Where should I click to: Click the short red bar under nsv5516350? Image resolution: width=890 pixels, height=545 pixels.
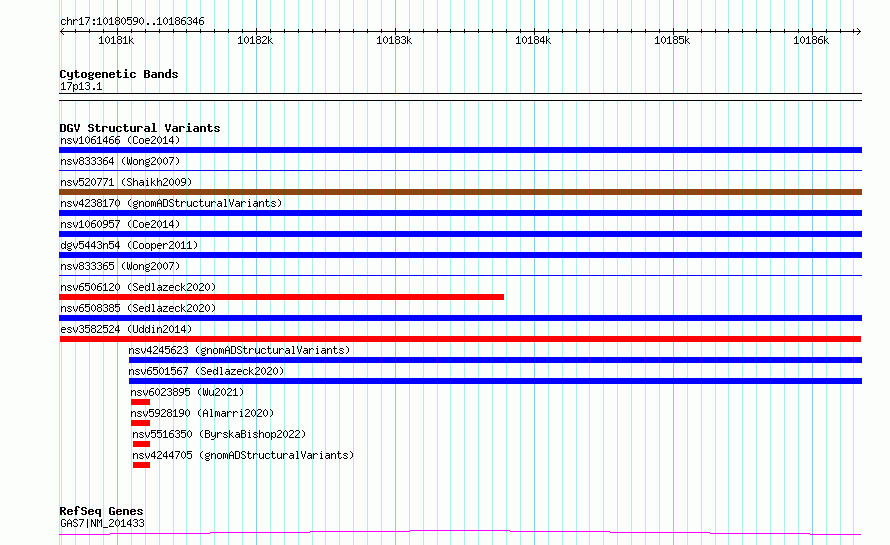click(x=141, y=444)
